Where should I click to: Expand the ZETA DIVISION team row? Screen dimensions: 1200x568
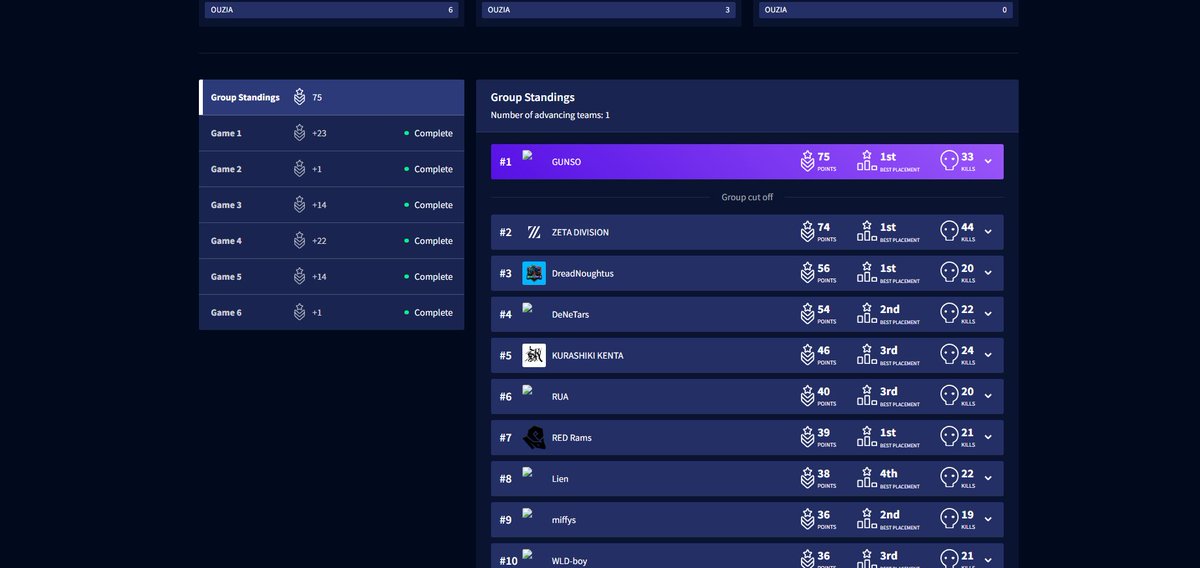point(988,232)
